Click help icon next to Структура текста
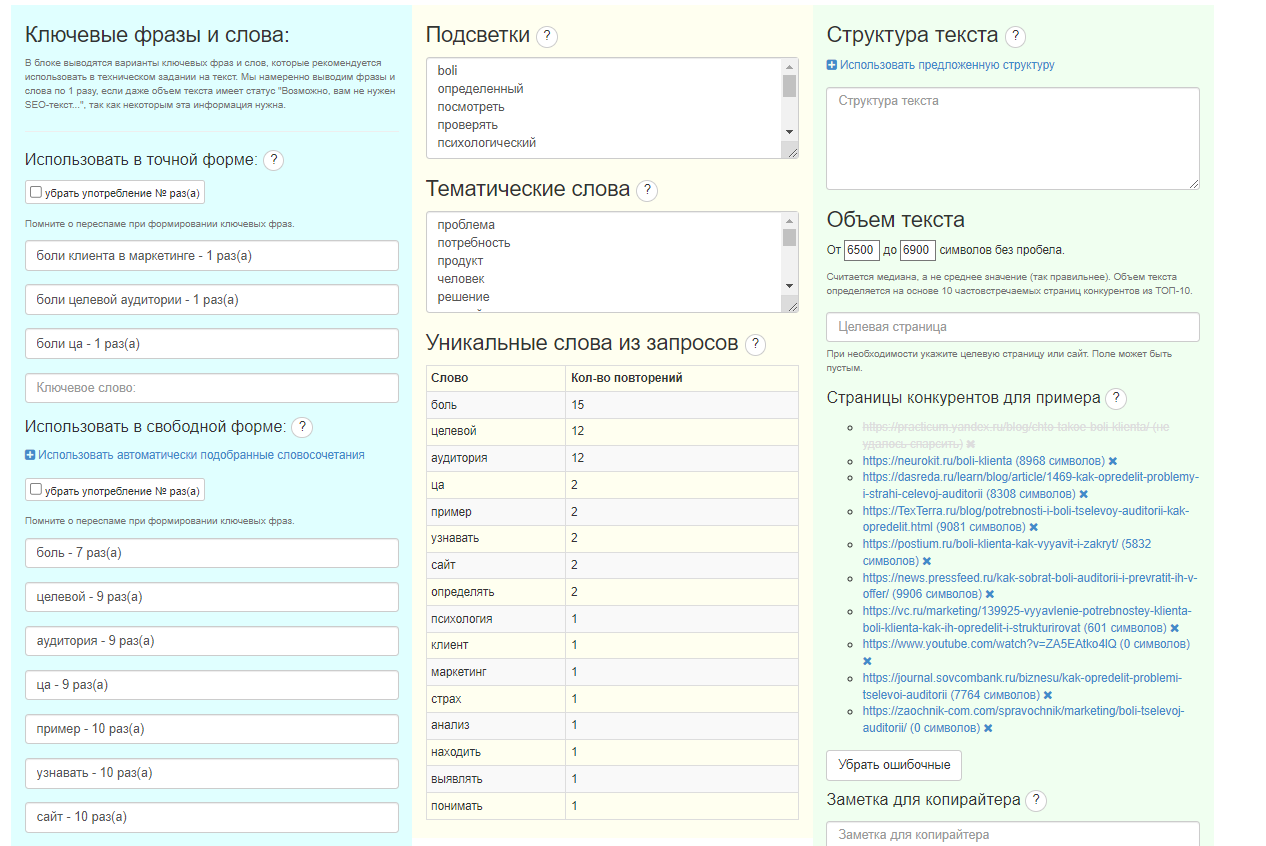Image resolution: width=1266 pixels, height=846 pixels. (x=1015, y=37)
